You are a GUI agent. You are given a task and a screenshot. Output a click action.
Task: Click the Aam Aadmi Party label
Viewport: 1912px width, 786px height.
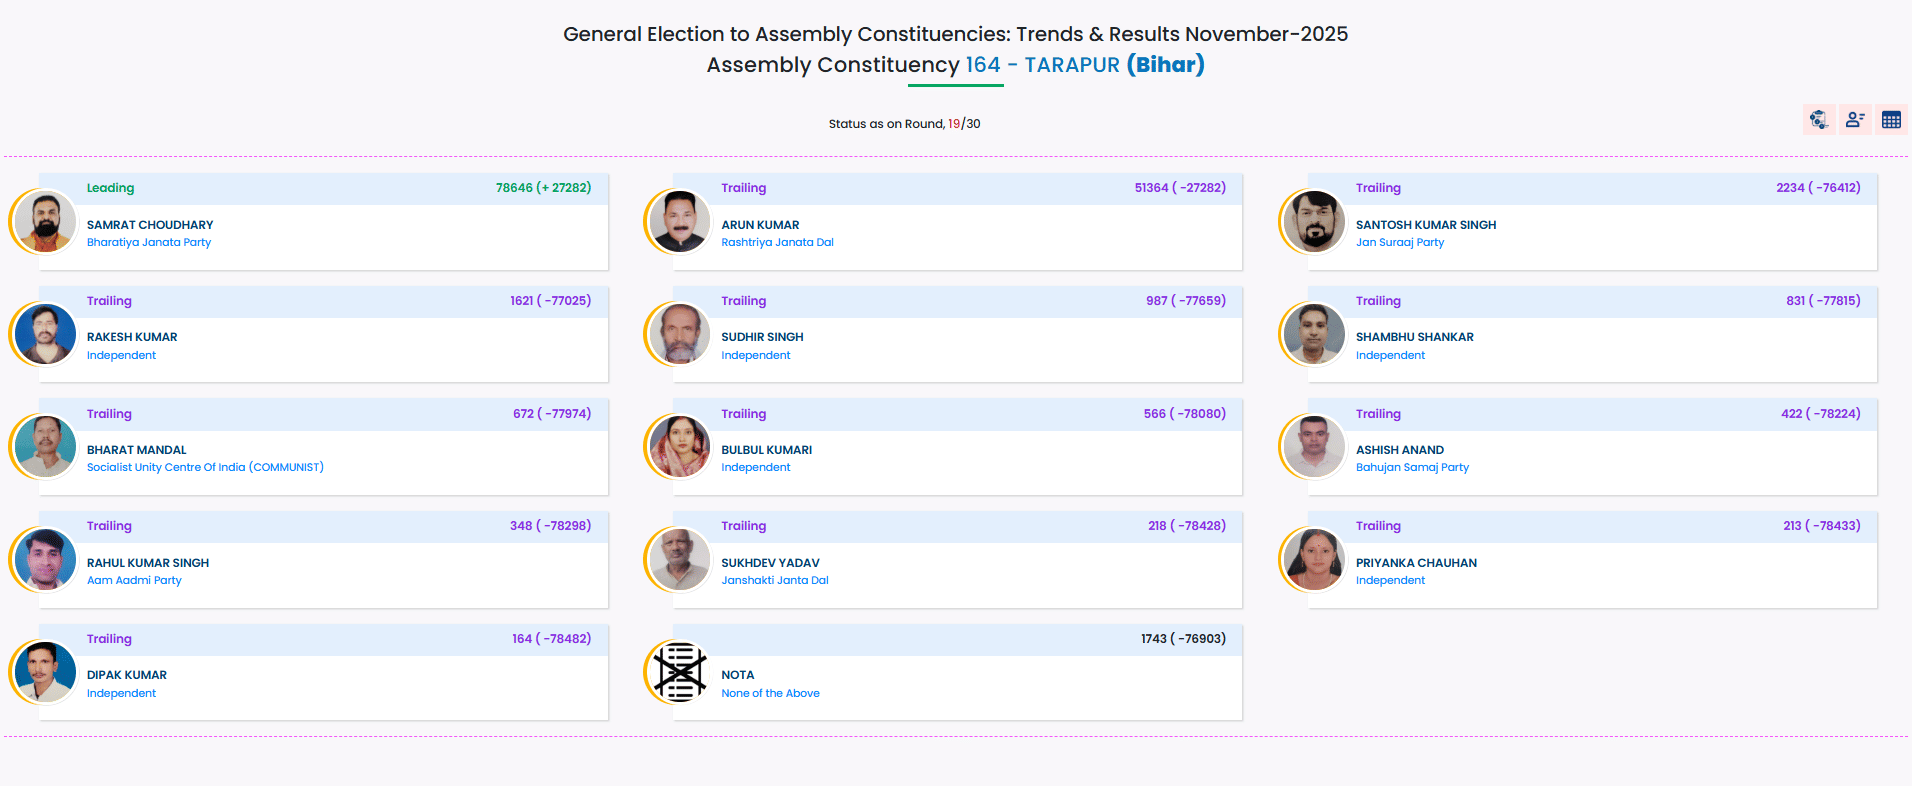point(134,580)
